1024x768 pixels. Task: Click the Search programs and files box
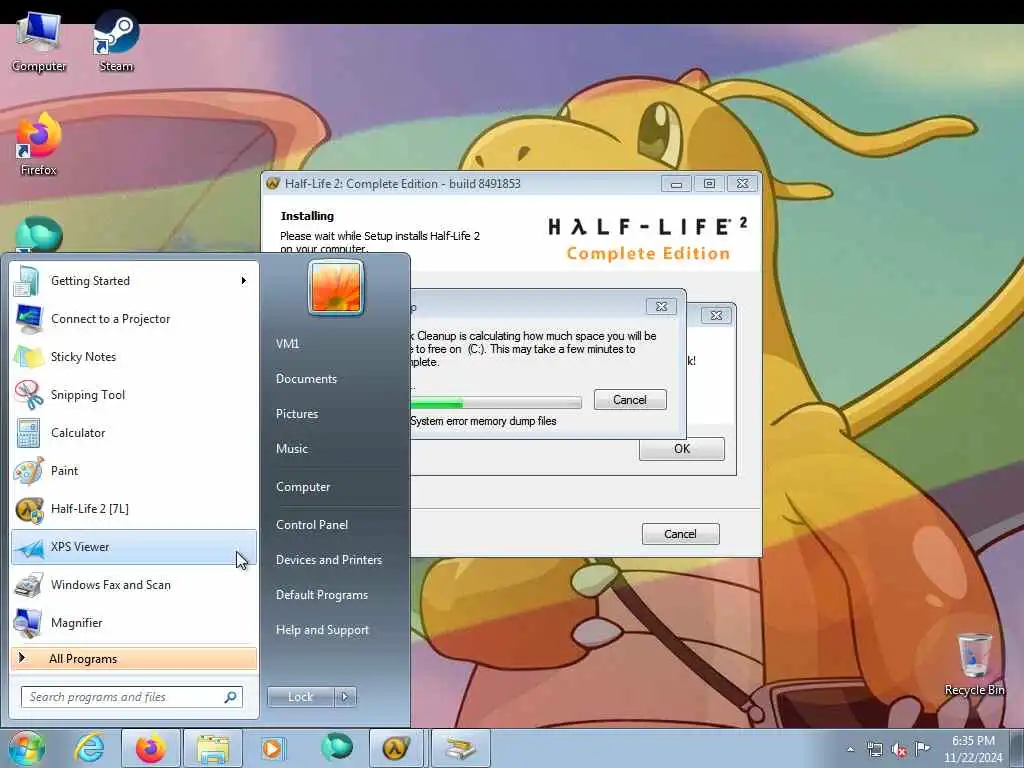(x=132, y=697)
